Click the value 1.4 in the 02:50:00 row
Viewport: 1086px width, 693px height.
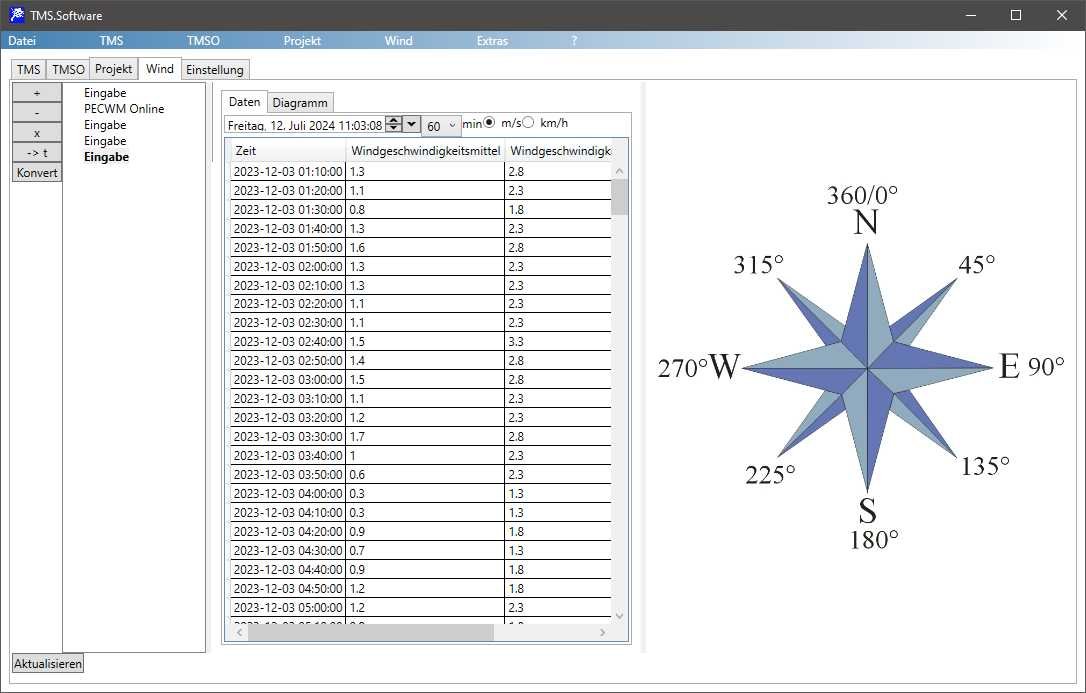(425, 361)
